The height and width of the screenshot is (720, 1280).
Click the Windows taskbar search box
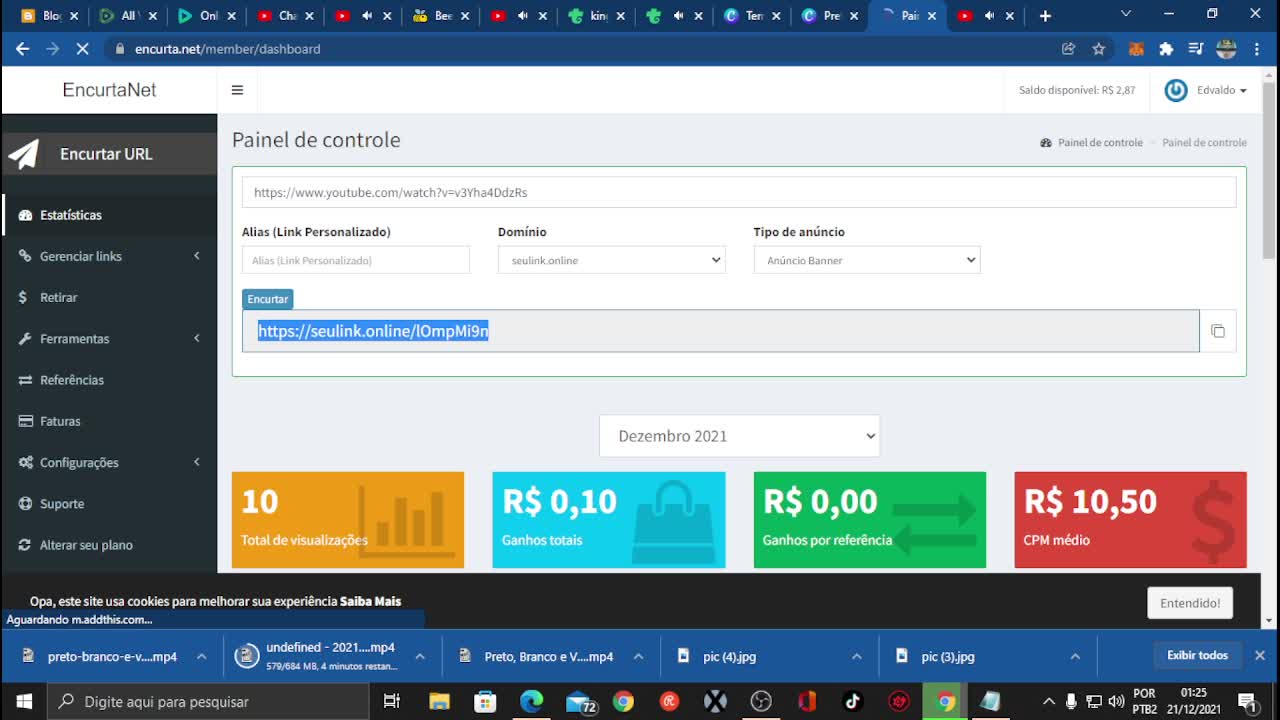coord(207,701)
